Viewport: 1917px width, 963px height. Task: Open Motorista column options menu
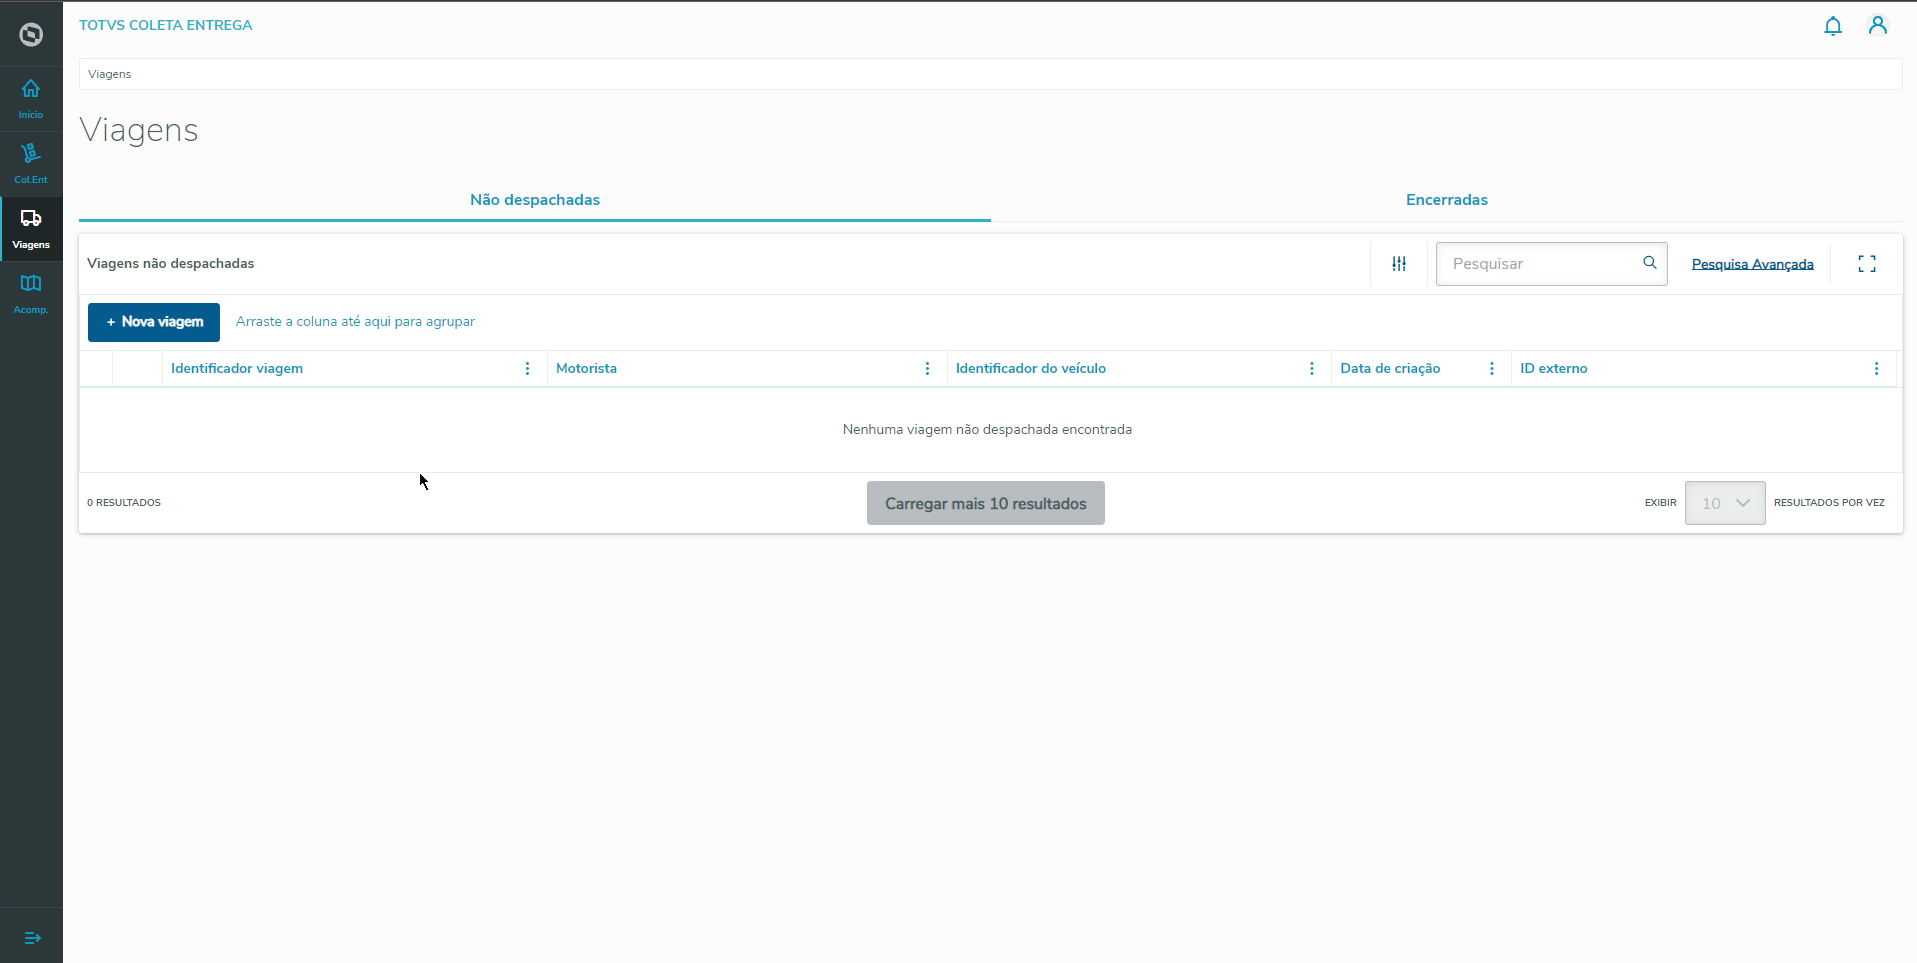[927, 369]
